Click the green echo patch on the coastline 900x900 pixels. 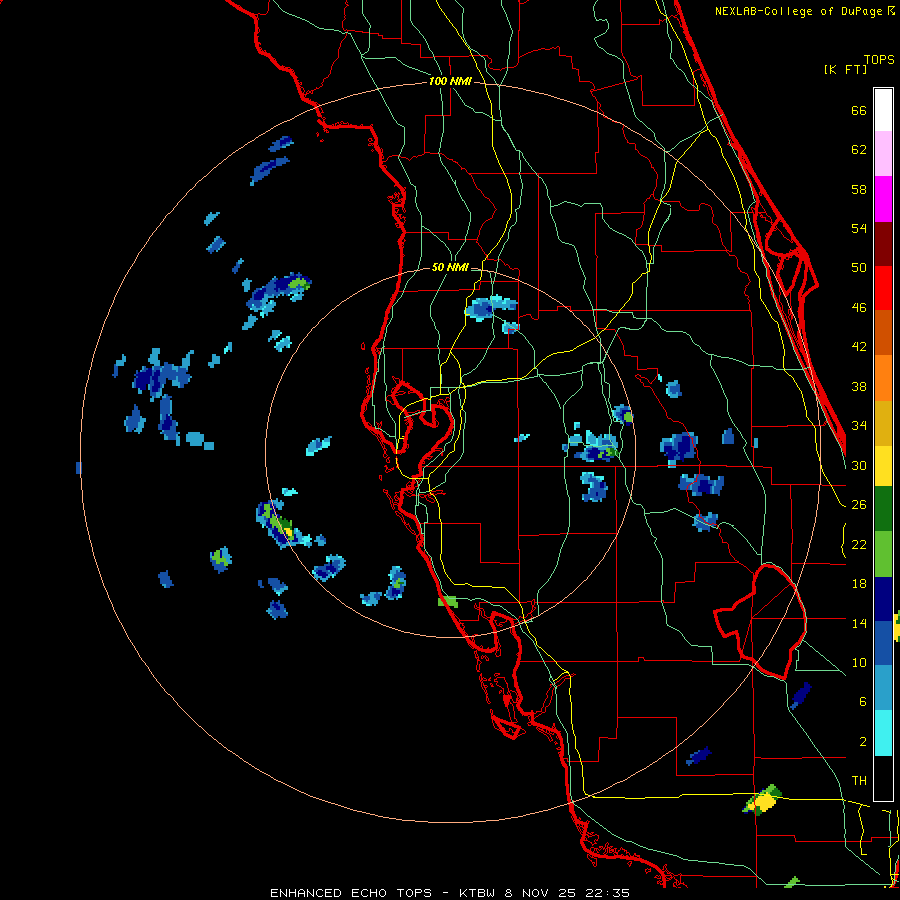[x=448, y=602]
